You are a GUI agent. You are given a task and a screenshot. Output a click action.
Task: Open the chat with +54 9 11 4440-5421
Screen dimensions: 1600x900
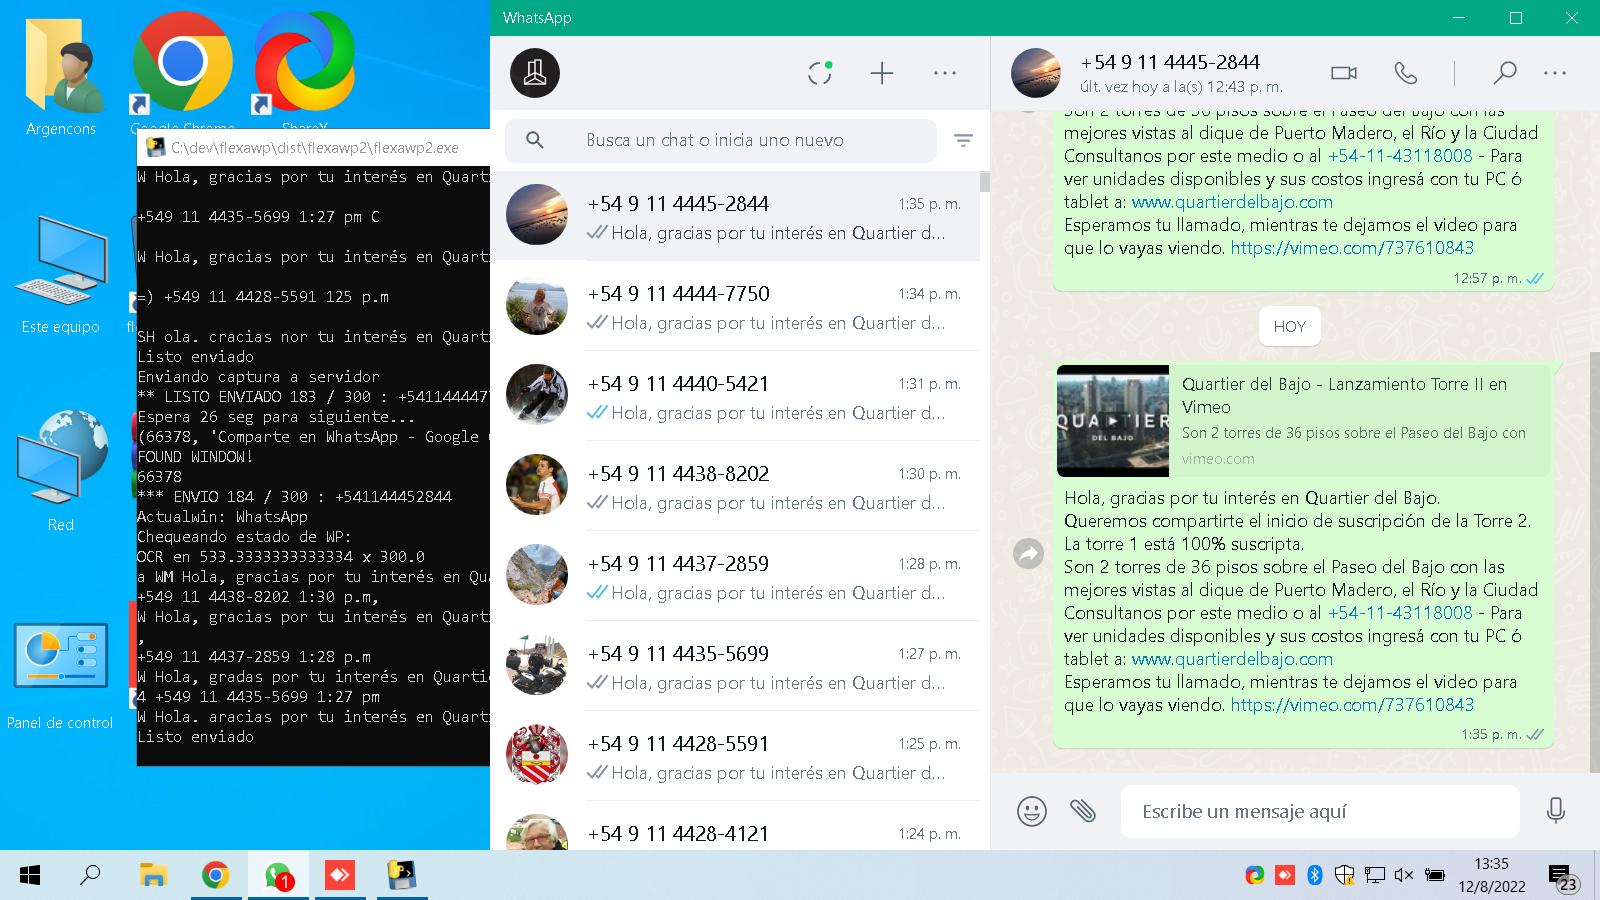coord(735,396)
